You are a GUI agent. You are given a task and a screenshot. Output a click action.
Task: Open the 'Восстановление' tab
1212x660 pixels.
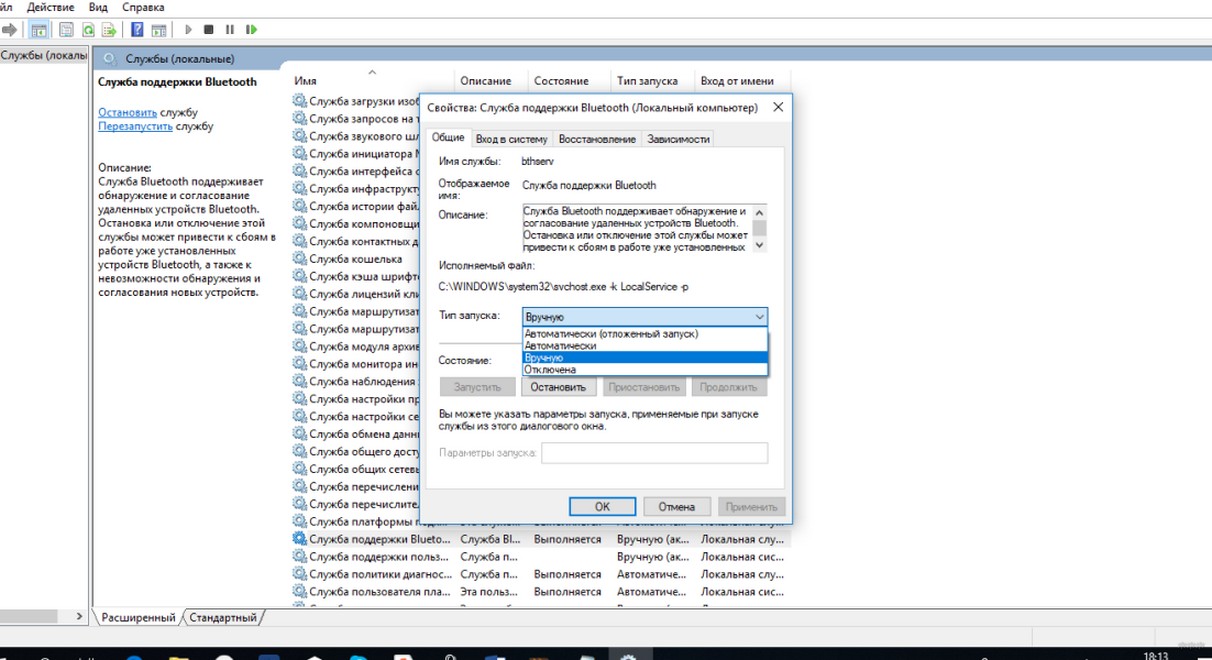(597, 139)
